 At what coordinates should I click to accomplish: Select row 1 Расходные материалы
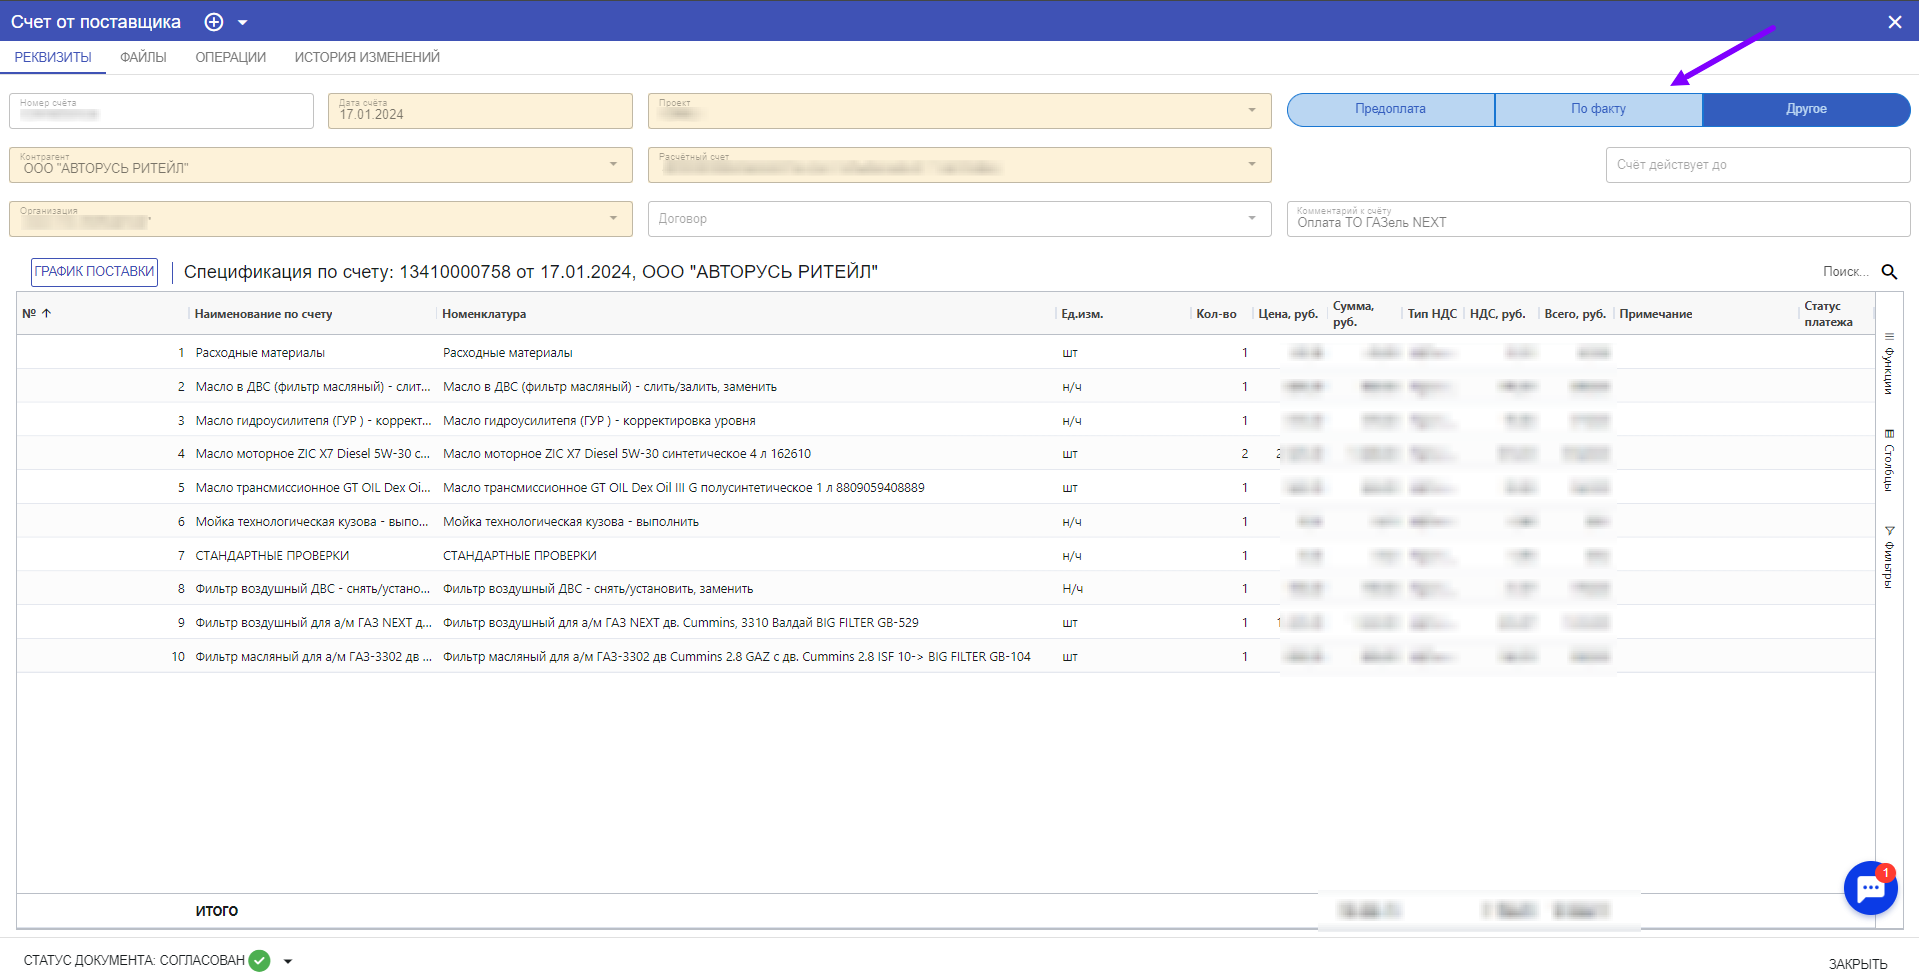pyautogui.click(x=945, y=353)
